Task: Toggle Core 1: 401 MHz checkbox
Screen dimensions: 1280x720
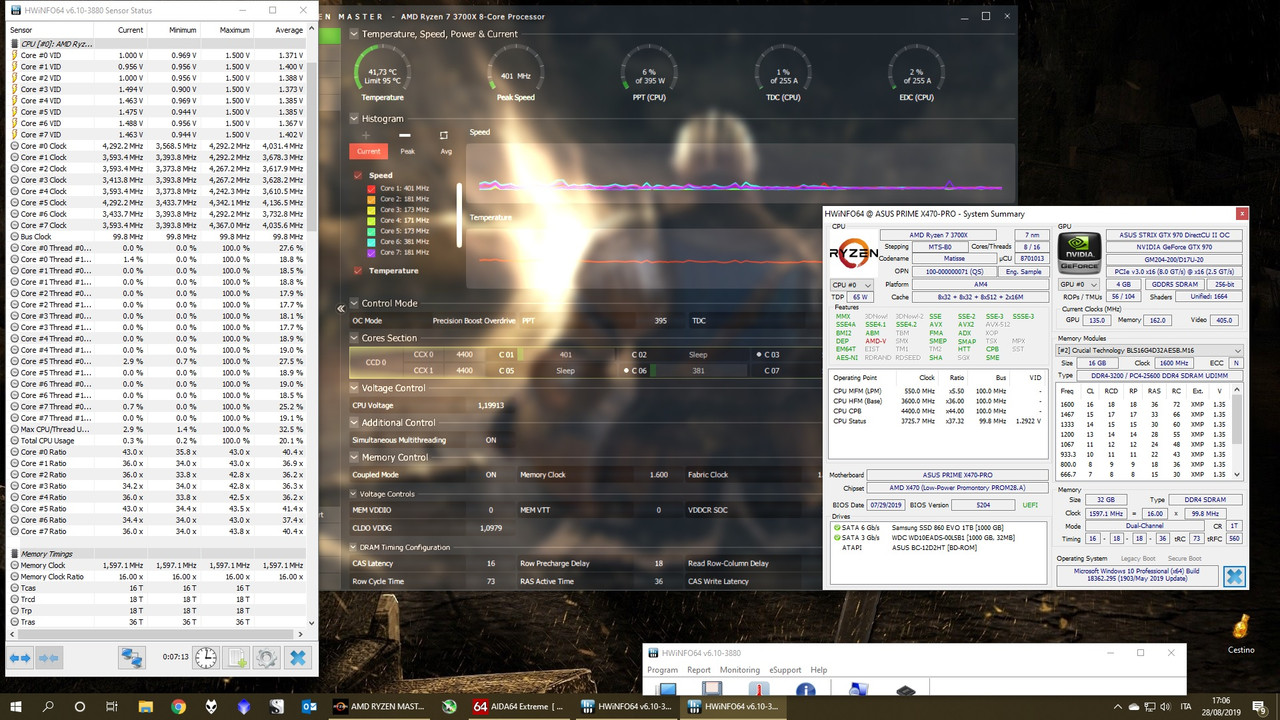Action: coord(371,188)
